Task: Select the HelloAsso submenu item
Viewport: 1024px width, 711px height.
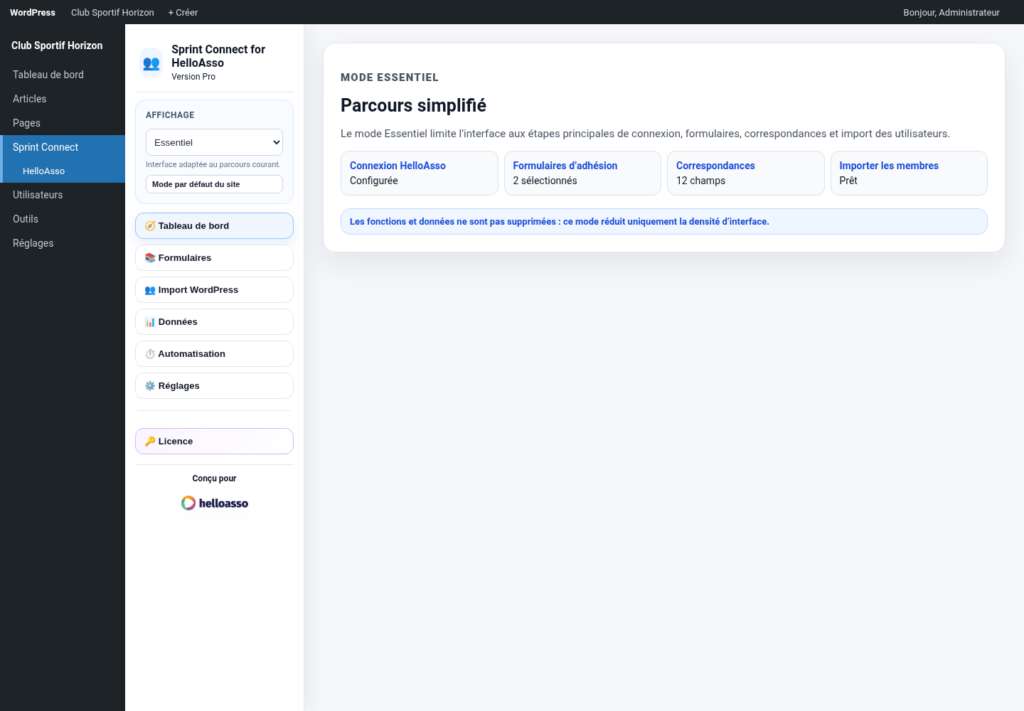Action: pyautogui.click(x=62, y=171)
